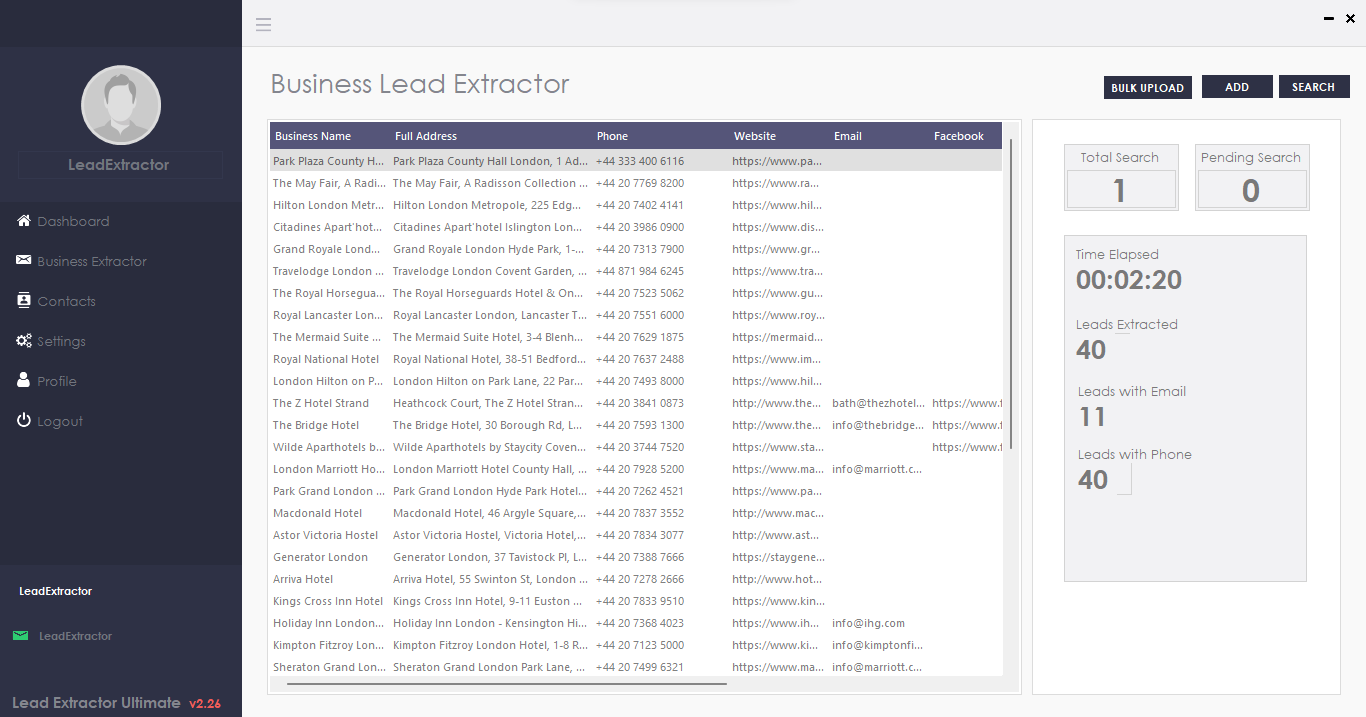
Task: Sort by the Business Name column header
Action: click(314, 136)
